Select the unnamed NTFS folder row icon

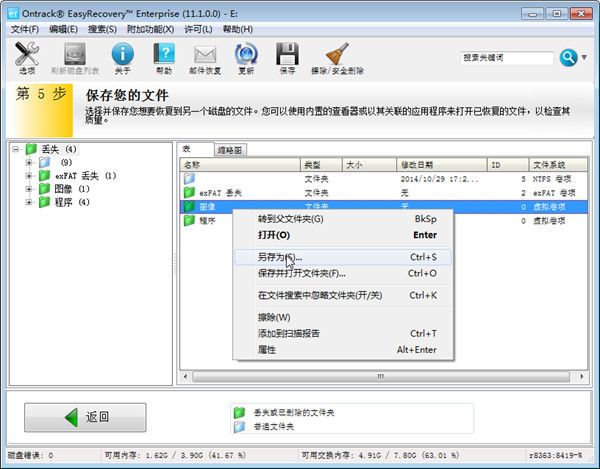pos(189,179)
